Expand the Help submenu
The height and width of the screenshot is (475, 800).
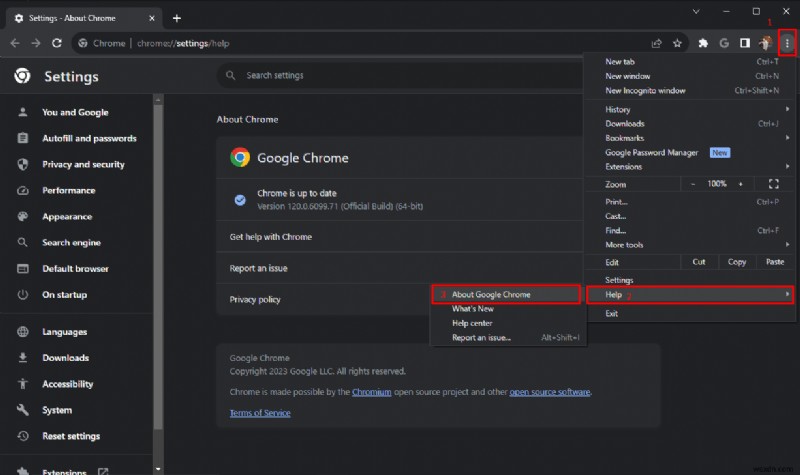pos(691,294)
